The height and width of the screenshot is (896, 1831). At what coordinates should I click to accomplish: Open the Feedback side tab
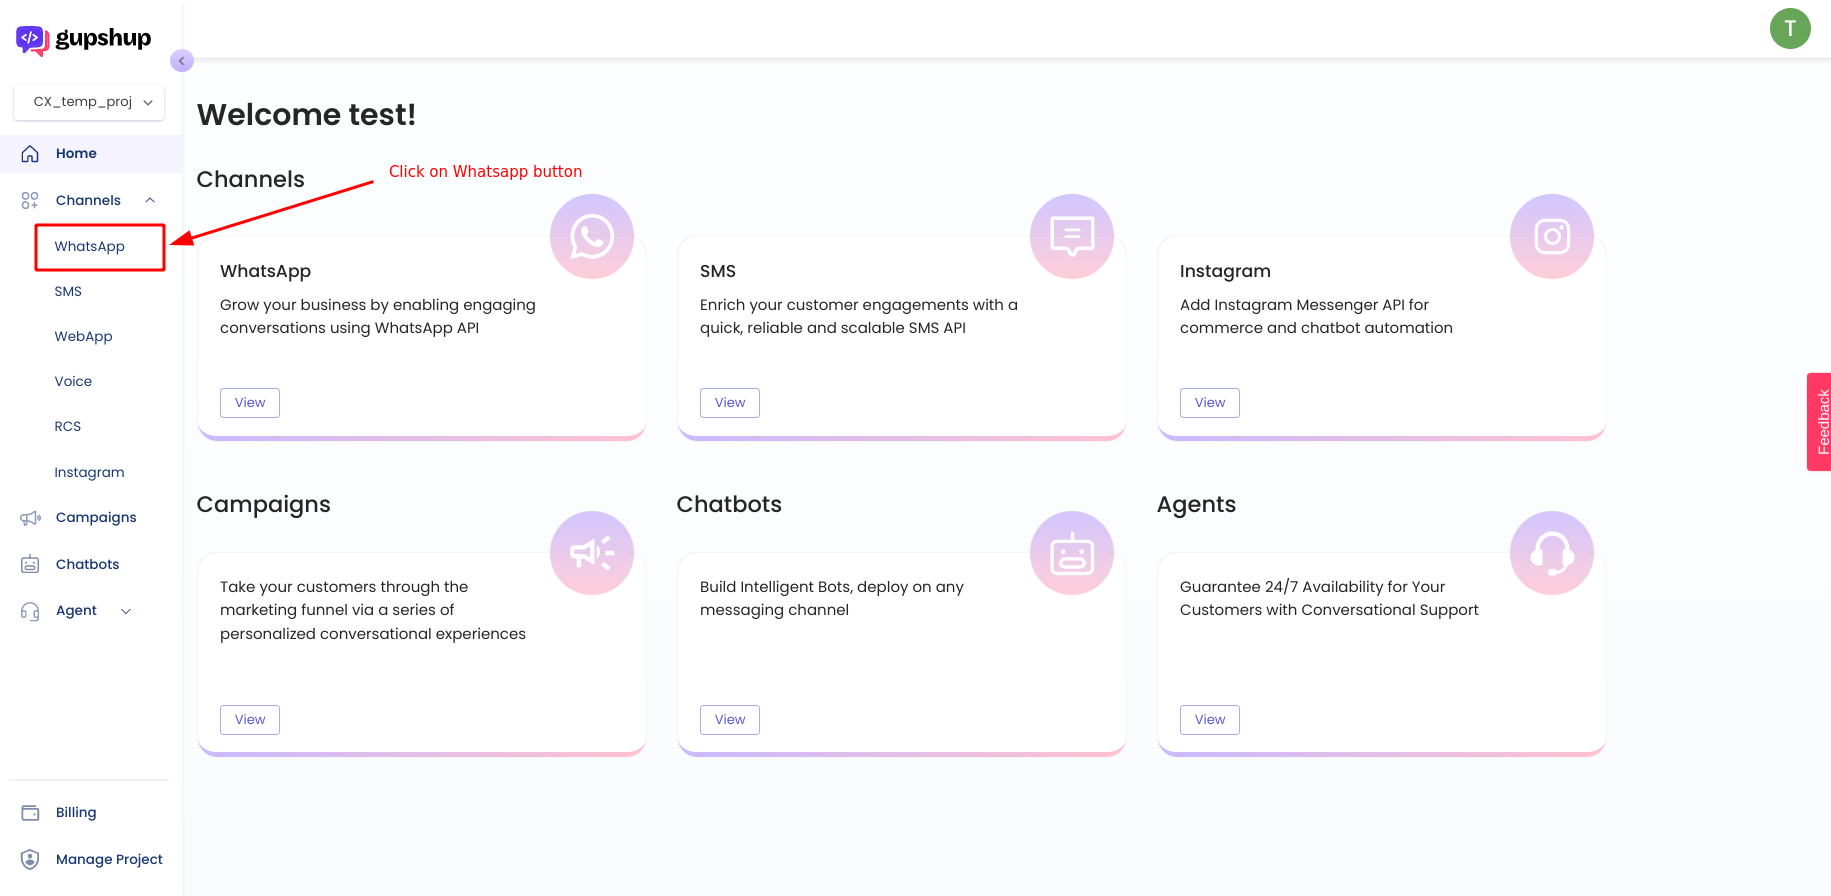[1820, 422]
